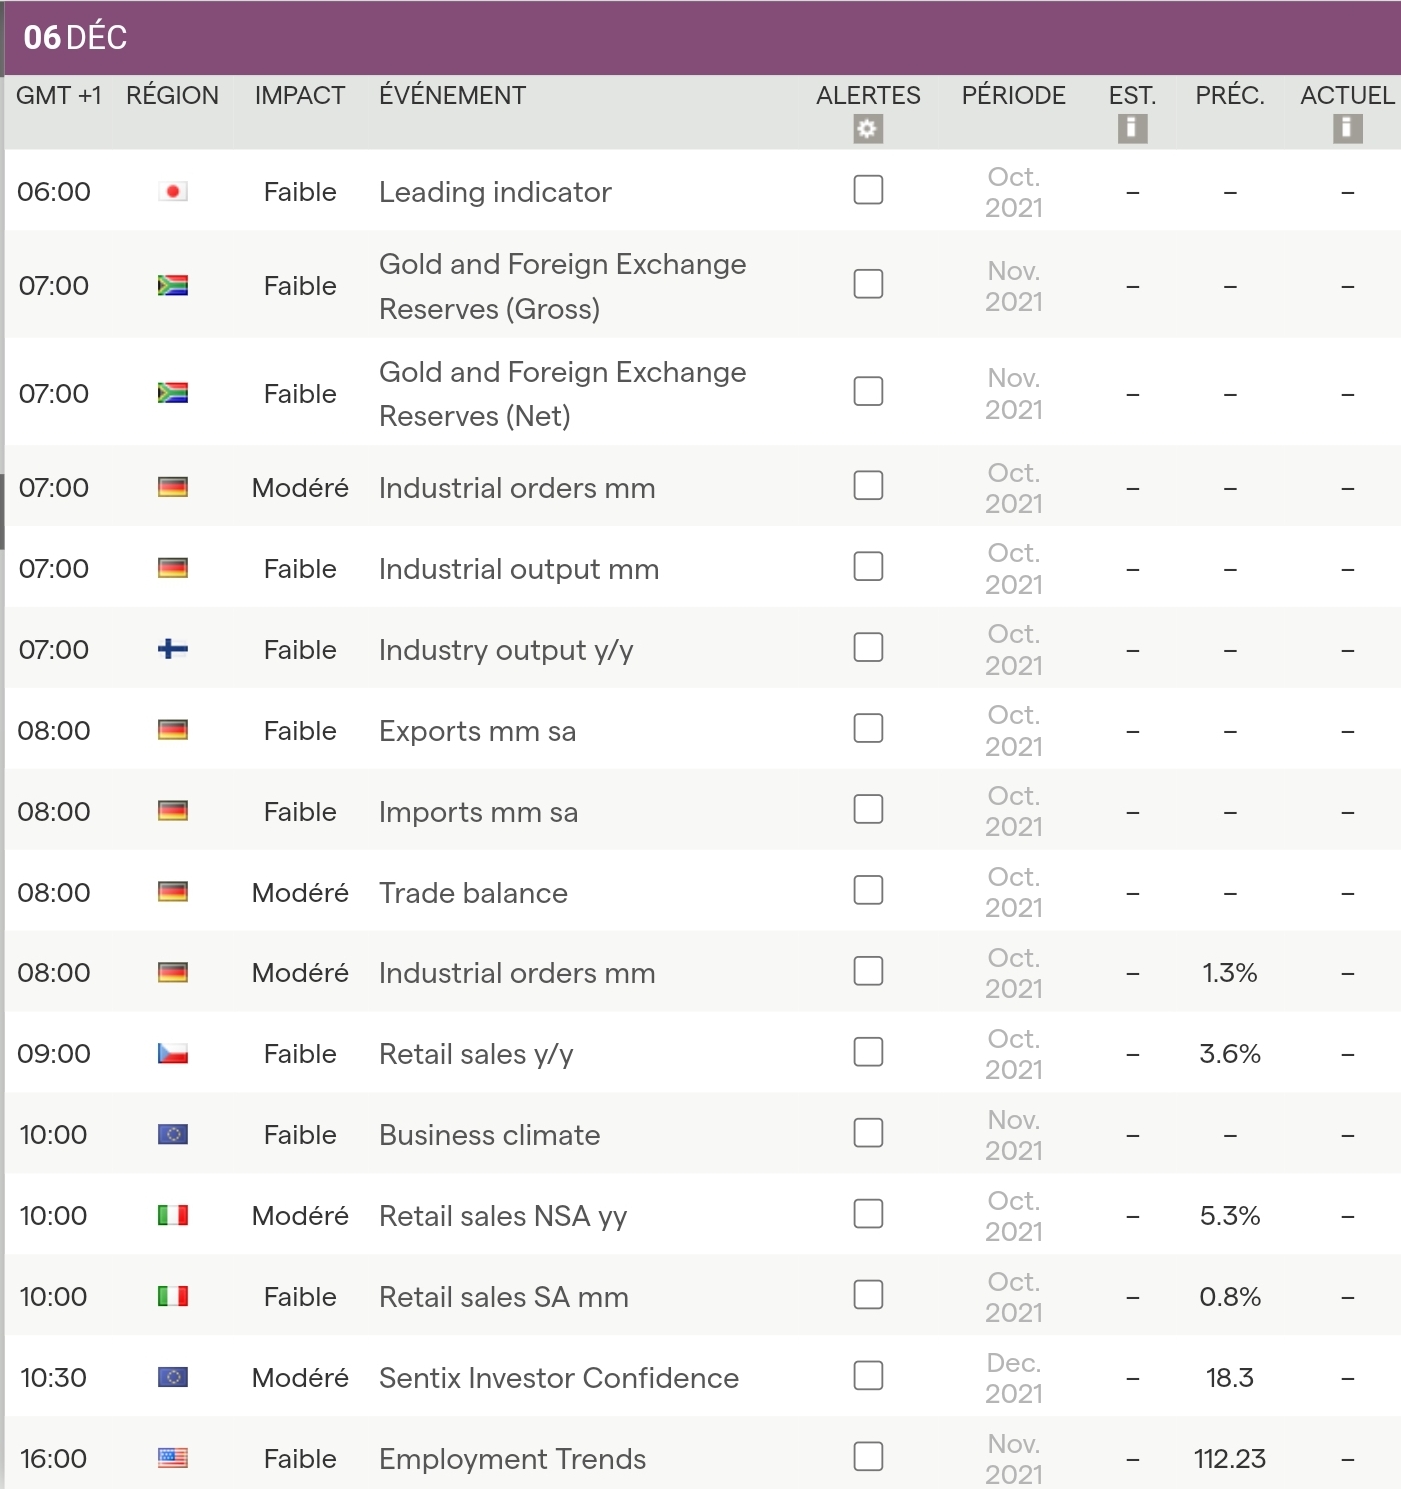Click the 06 DÉC date header bar

tap(700, 38)
